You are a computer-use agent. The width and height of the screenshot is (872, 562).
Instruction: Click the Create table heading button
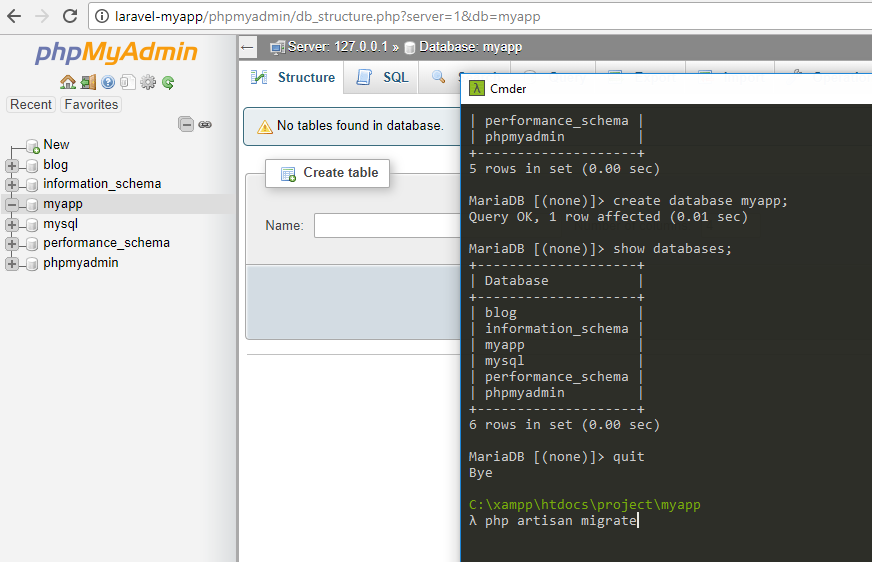pyautogui.click(x=328, y=173)
